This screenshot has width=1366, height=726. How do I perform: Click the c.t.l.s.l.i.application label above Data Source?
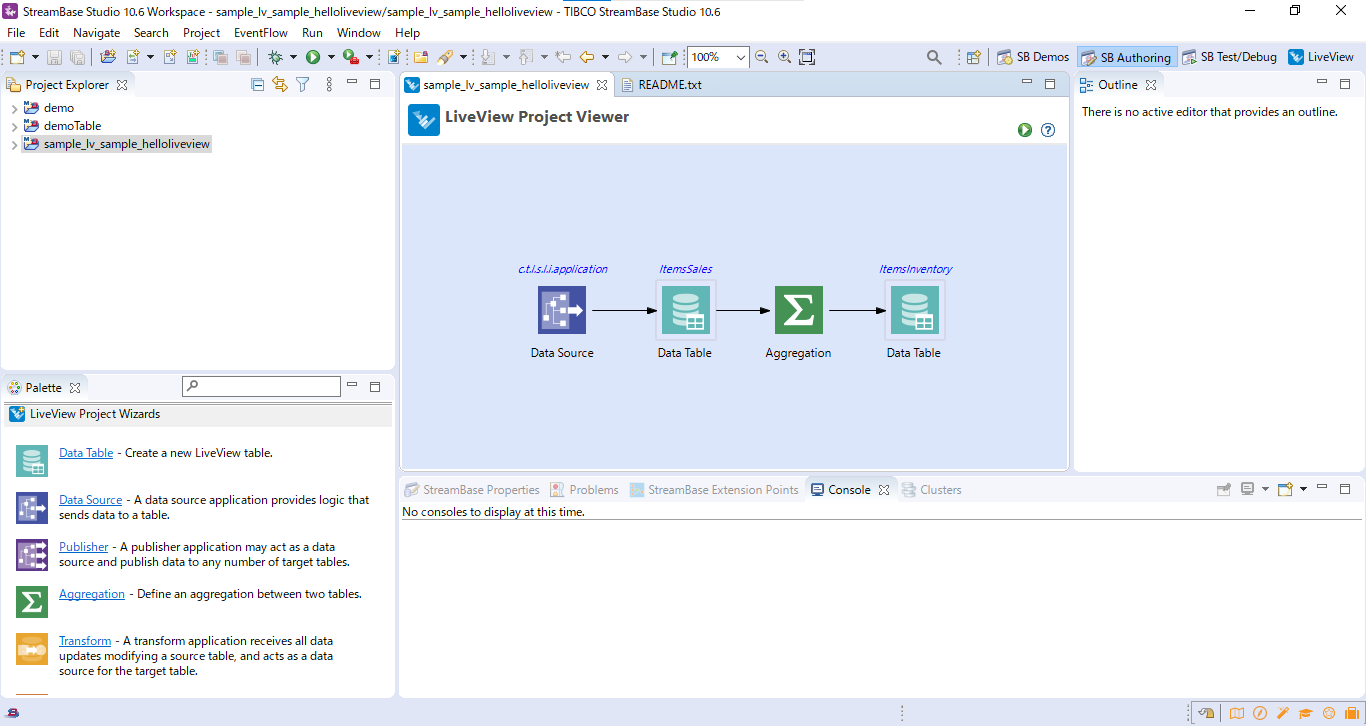[562, 269]
